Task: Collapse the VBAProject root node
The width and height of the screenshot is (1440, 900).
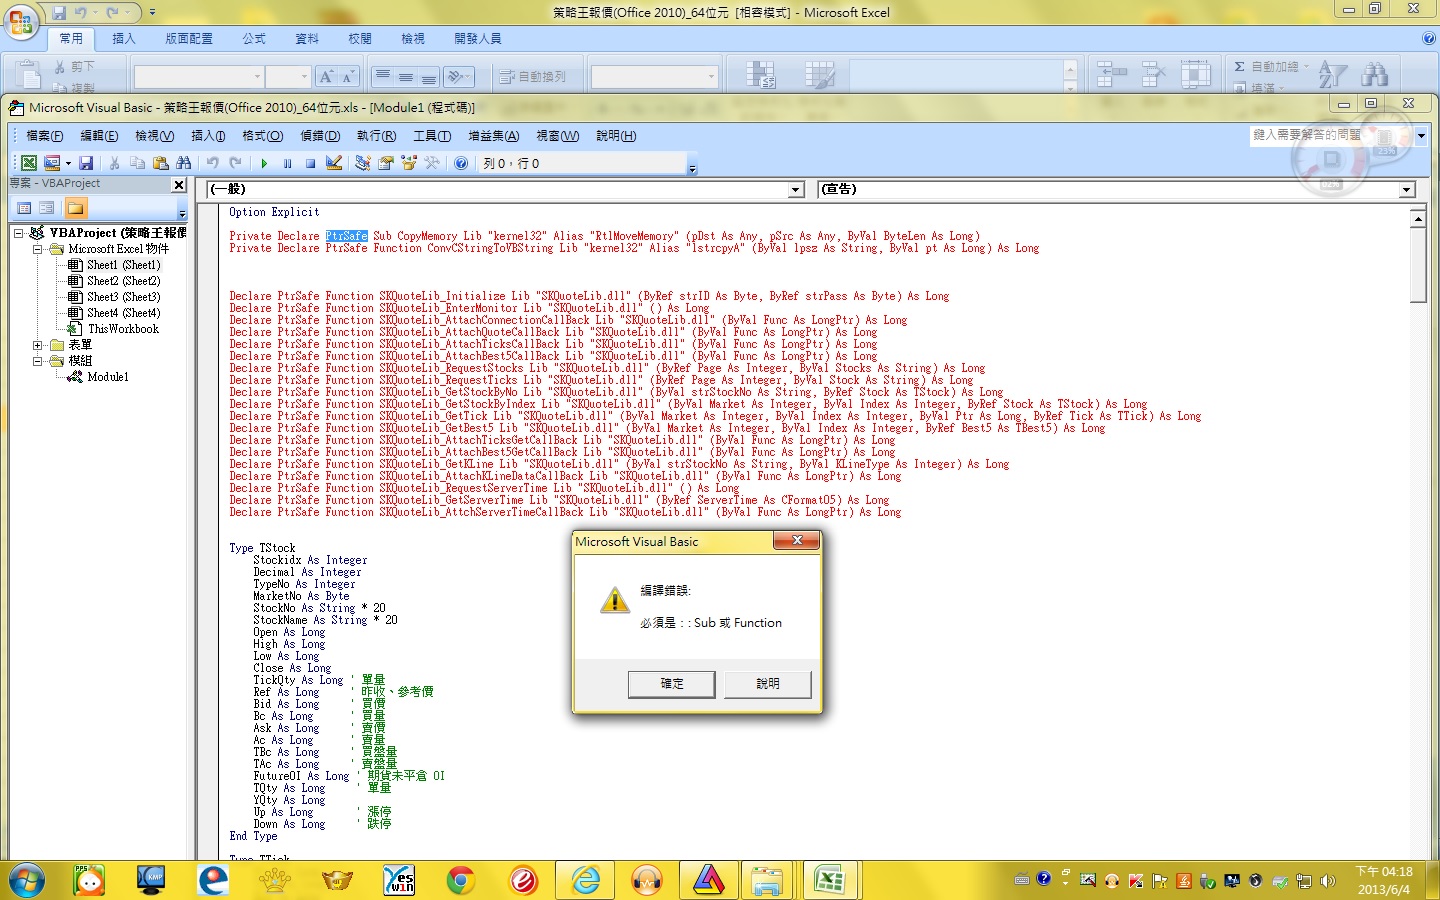Action: tap(18, 233)
